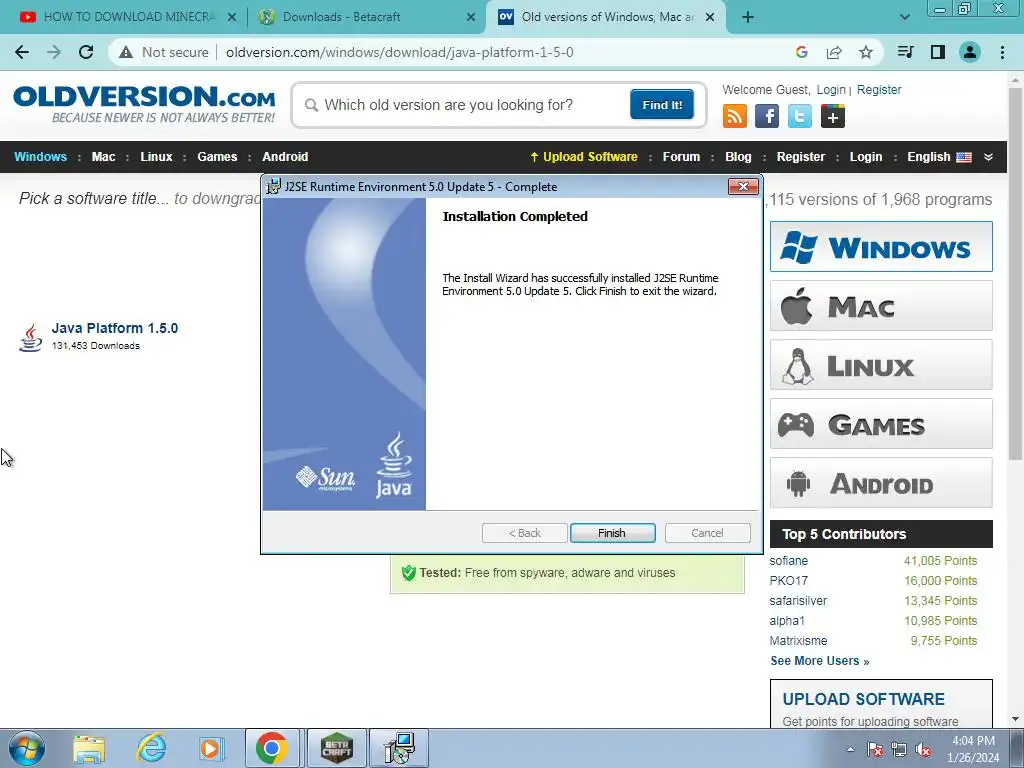Screen dimensions: 1024x768
Task: Open the Windows category banner
Action: coord(881,247)
